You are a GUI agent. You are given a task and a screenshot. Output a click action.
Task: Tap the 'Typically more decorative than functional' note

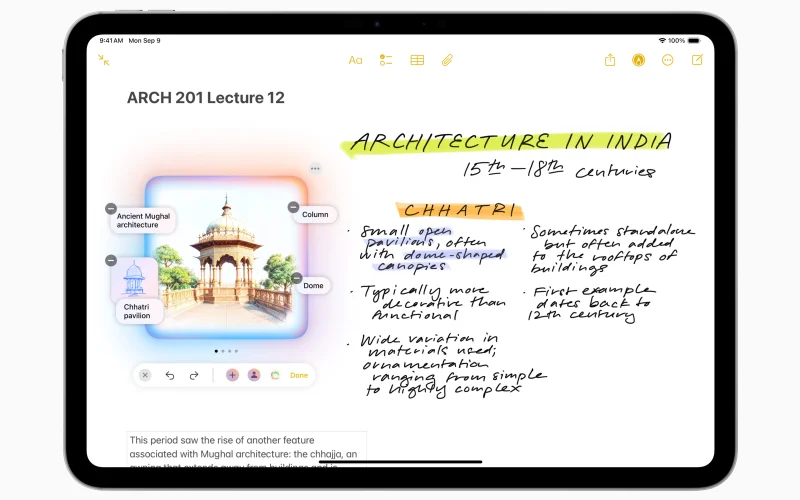433,303
